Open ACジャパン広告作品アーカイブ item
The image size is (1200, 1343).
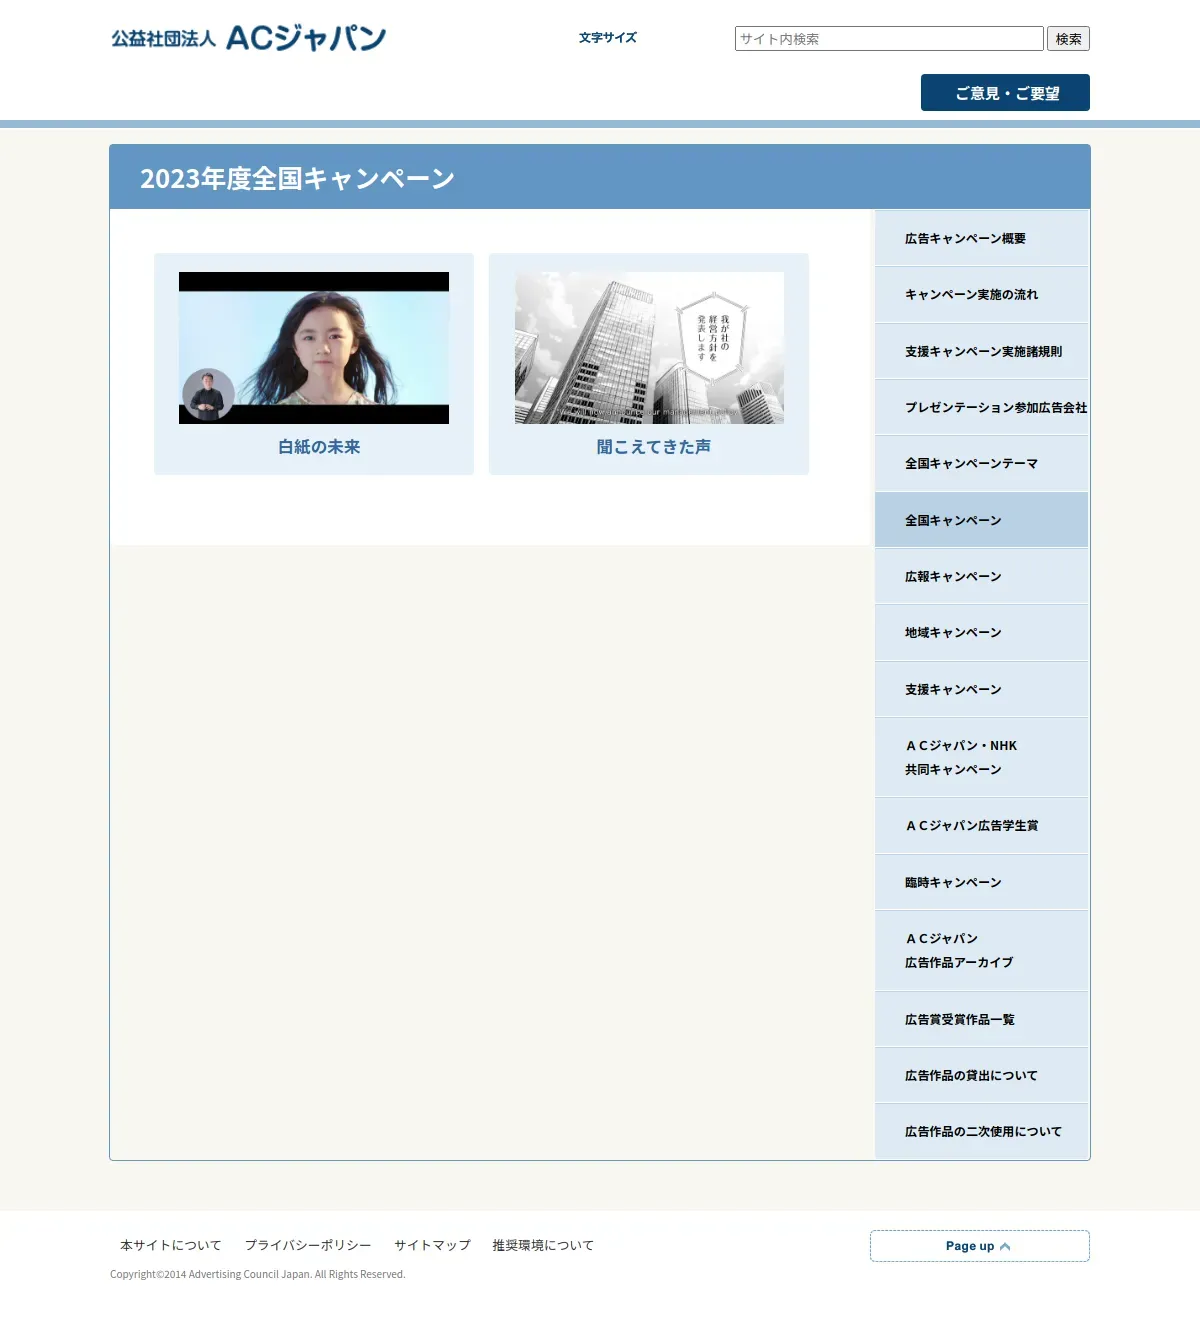pos(982,951)
